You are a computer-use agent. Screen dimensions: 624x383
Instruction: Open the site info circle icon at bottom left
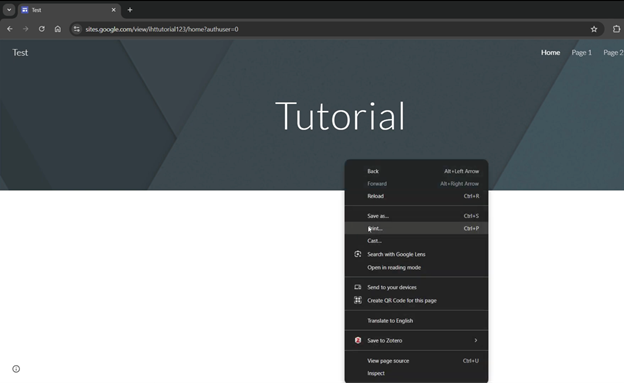[16, 369]
